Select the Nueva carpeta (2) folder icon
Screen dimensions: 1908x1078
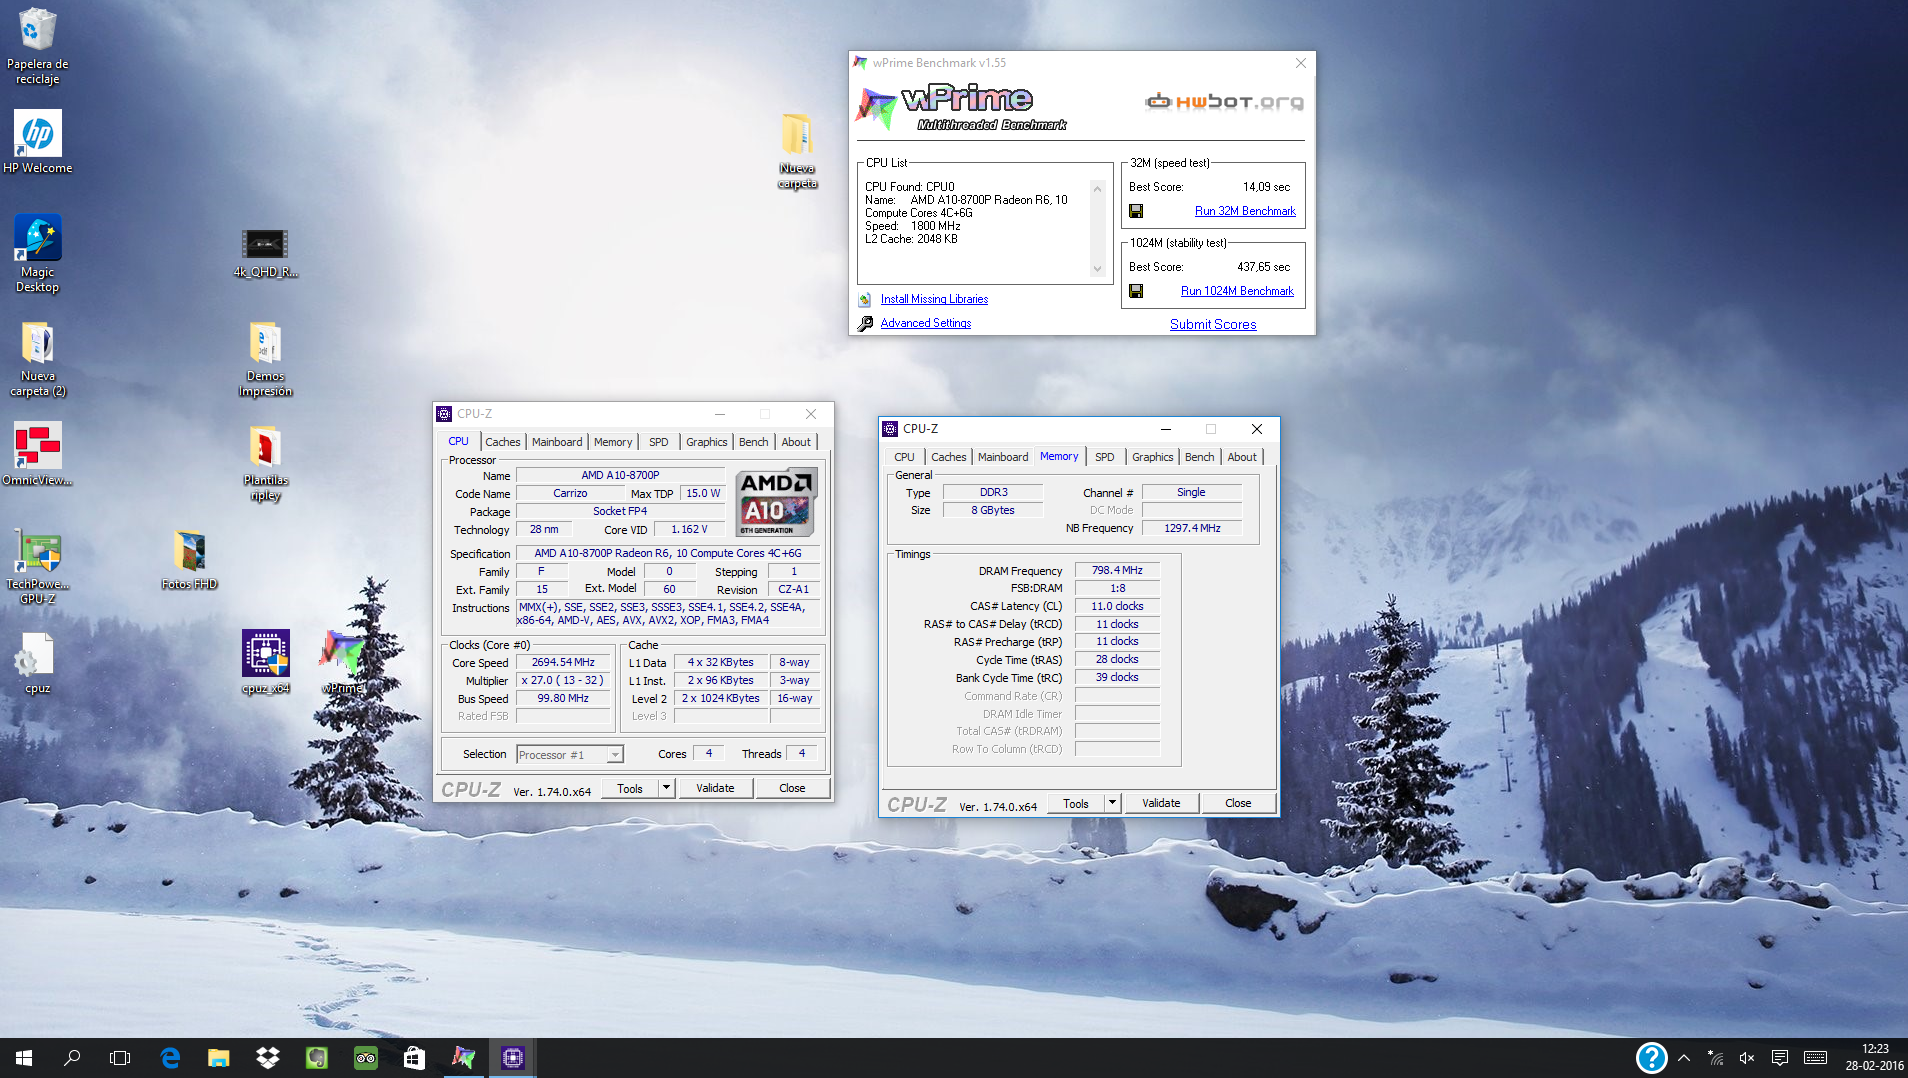37,359
